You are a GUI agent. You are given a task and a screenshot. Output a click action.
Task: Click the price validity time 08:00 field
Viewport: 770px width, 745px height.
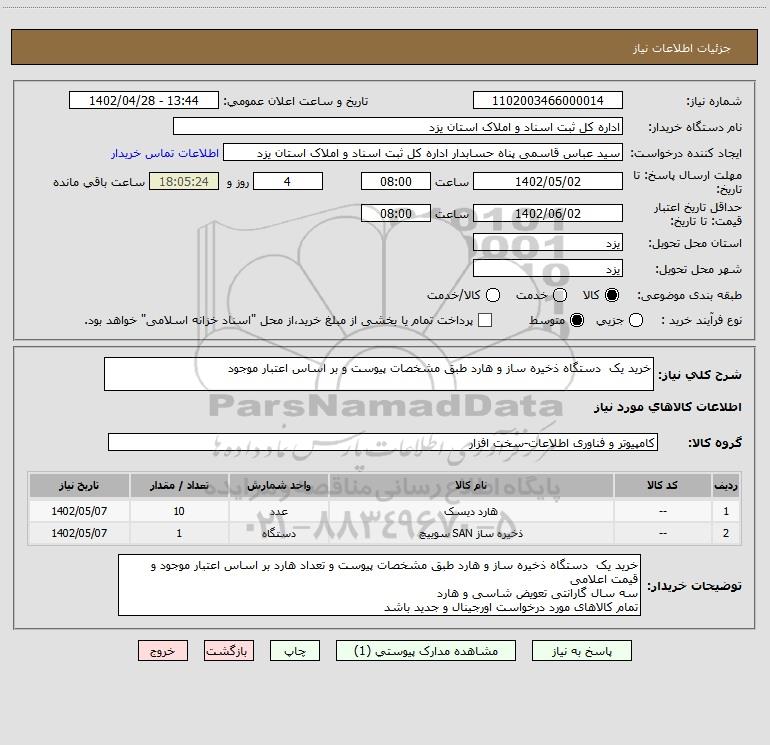[x=396, y=213]
